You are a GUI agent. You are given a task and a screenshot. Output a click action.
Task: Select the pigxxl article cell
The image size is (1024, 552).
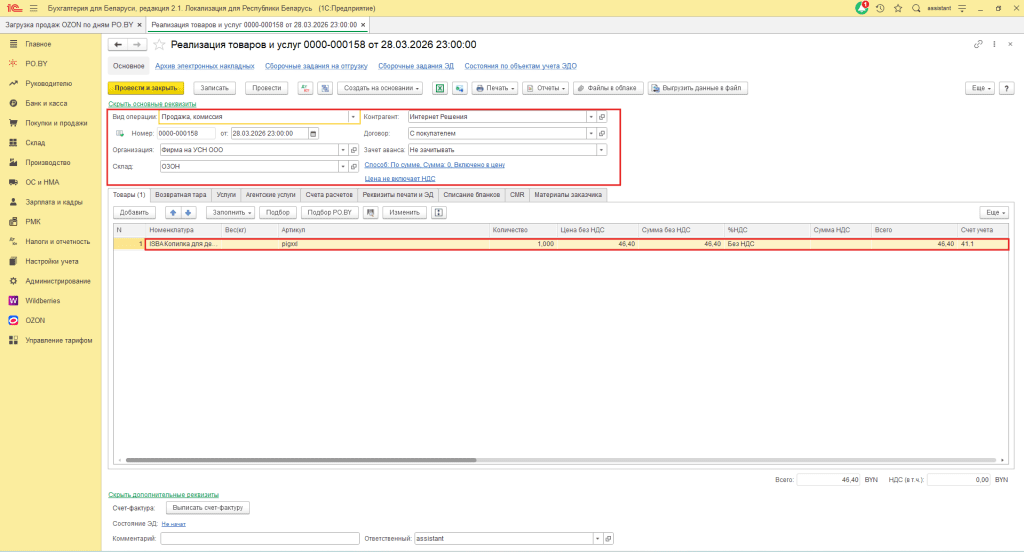pyautogui.click(x=383, y=244)
